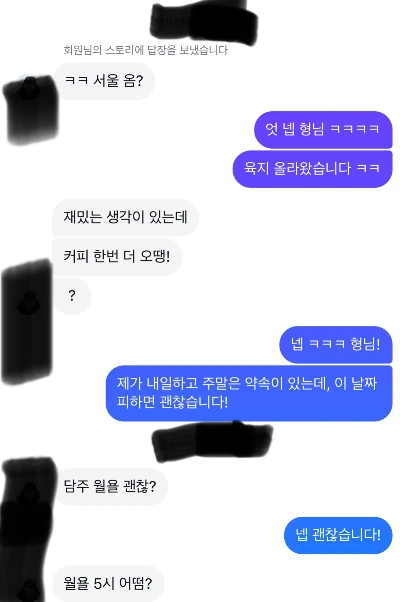Tap the '제가 내일하고 주말은 약속이' long message

pos(249,393)
